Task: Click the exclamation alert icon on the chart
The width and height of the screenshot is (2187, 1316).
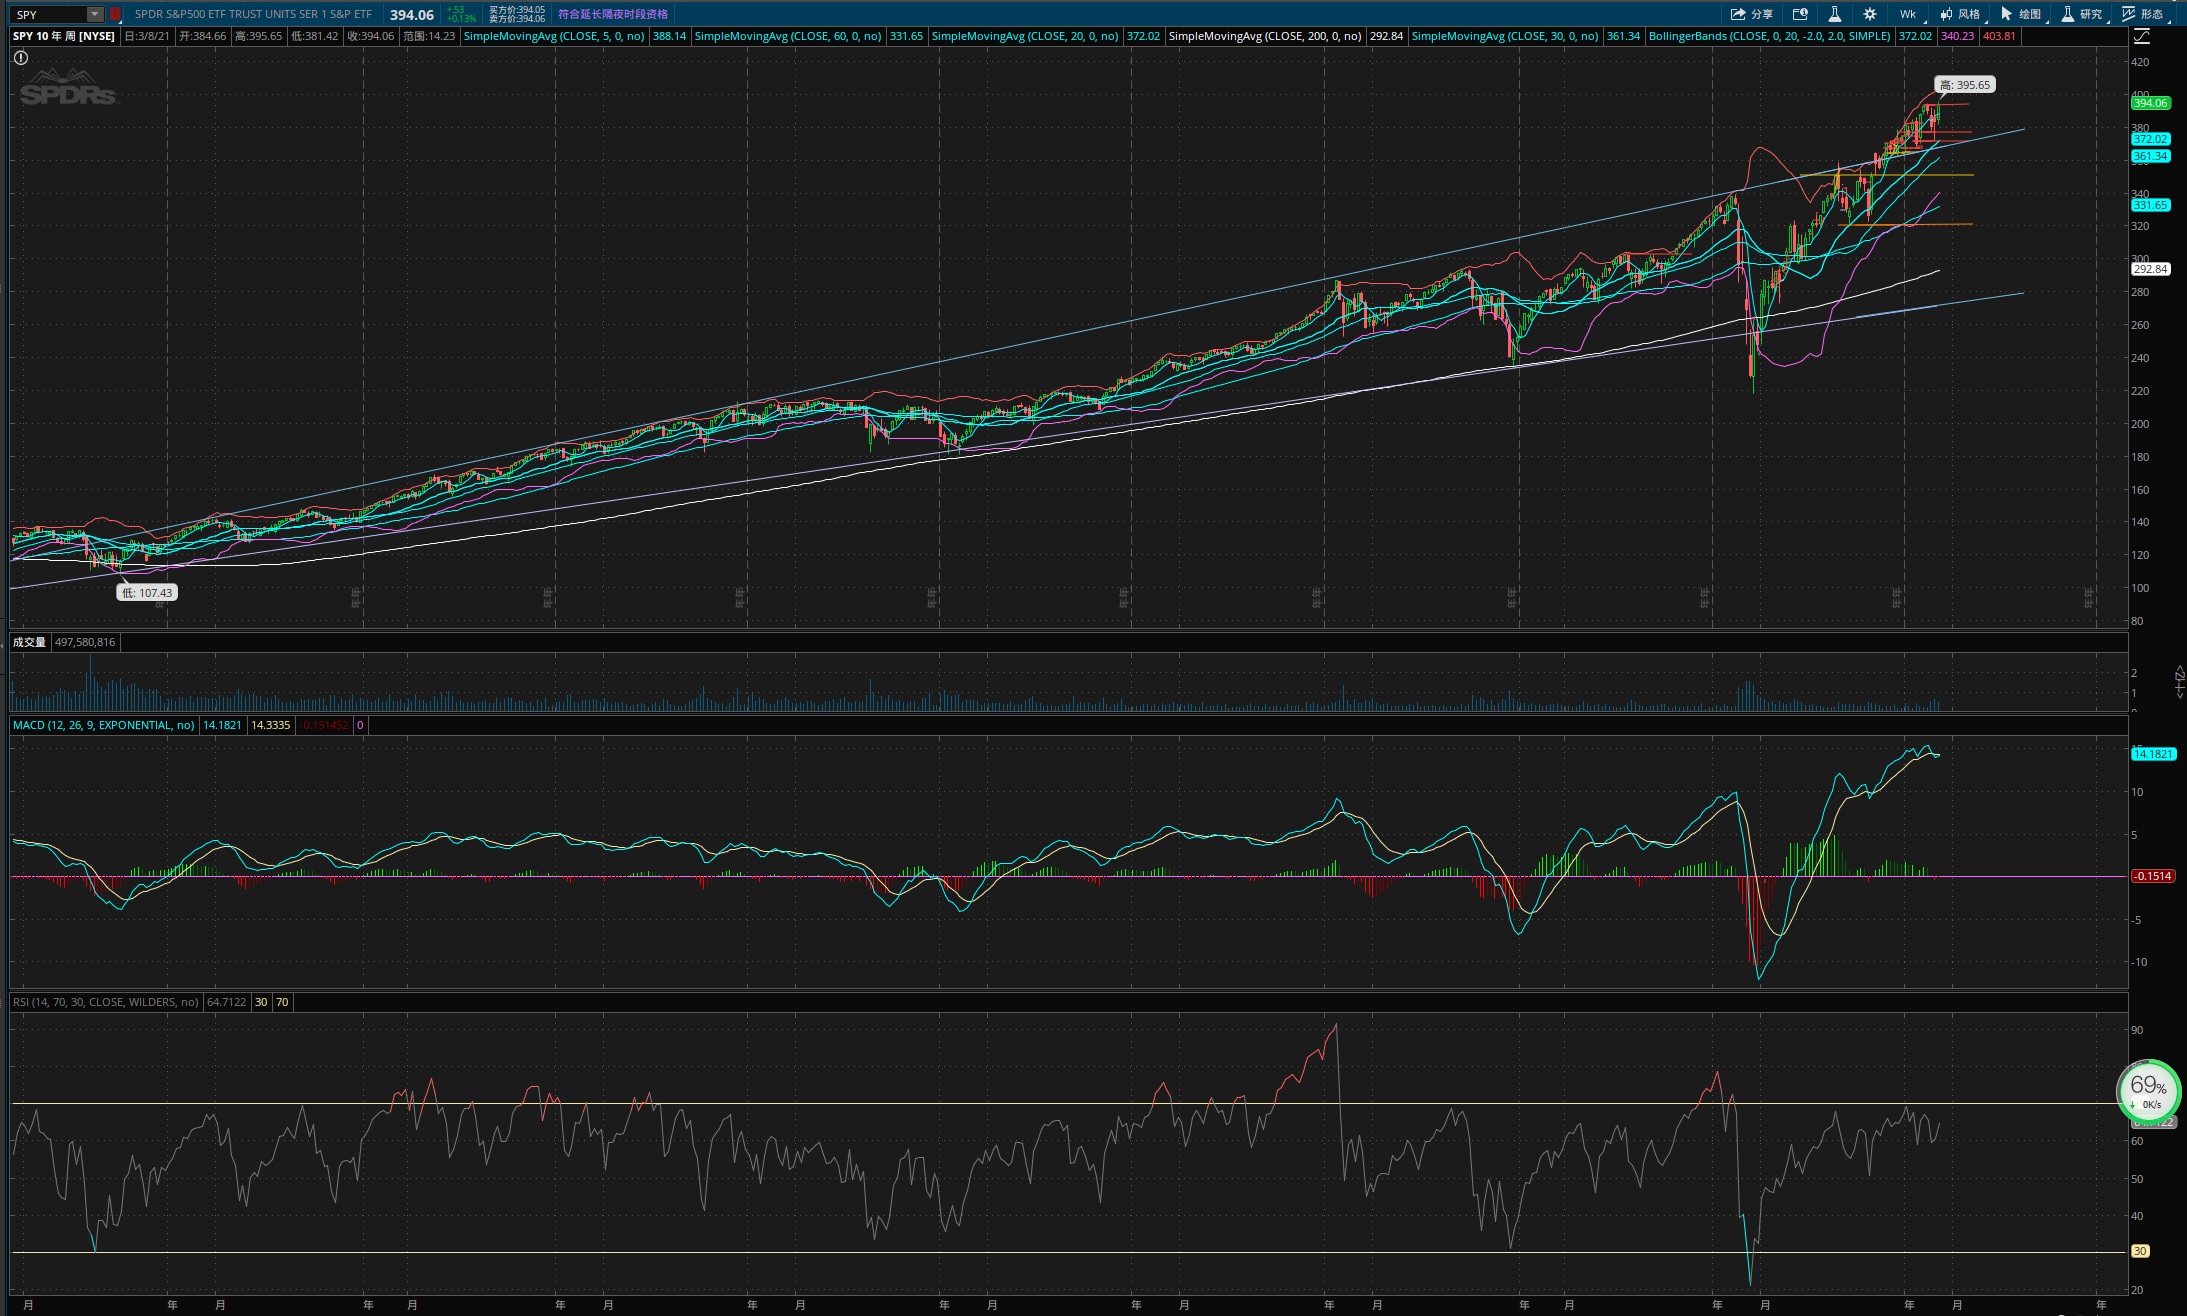Action: [x=21, y=58]
